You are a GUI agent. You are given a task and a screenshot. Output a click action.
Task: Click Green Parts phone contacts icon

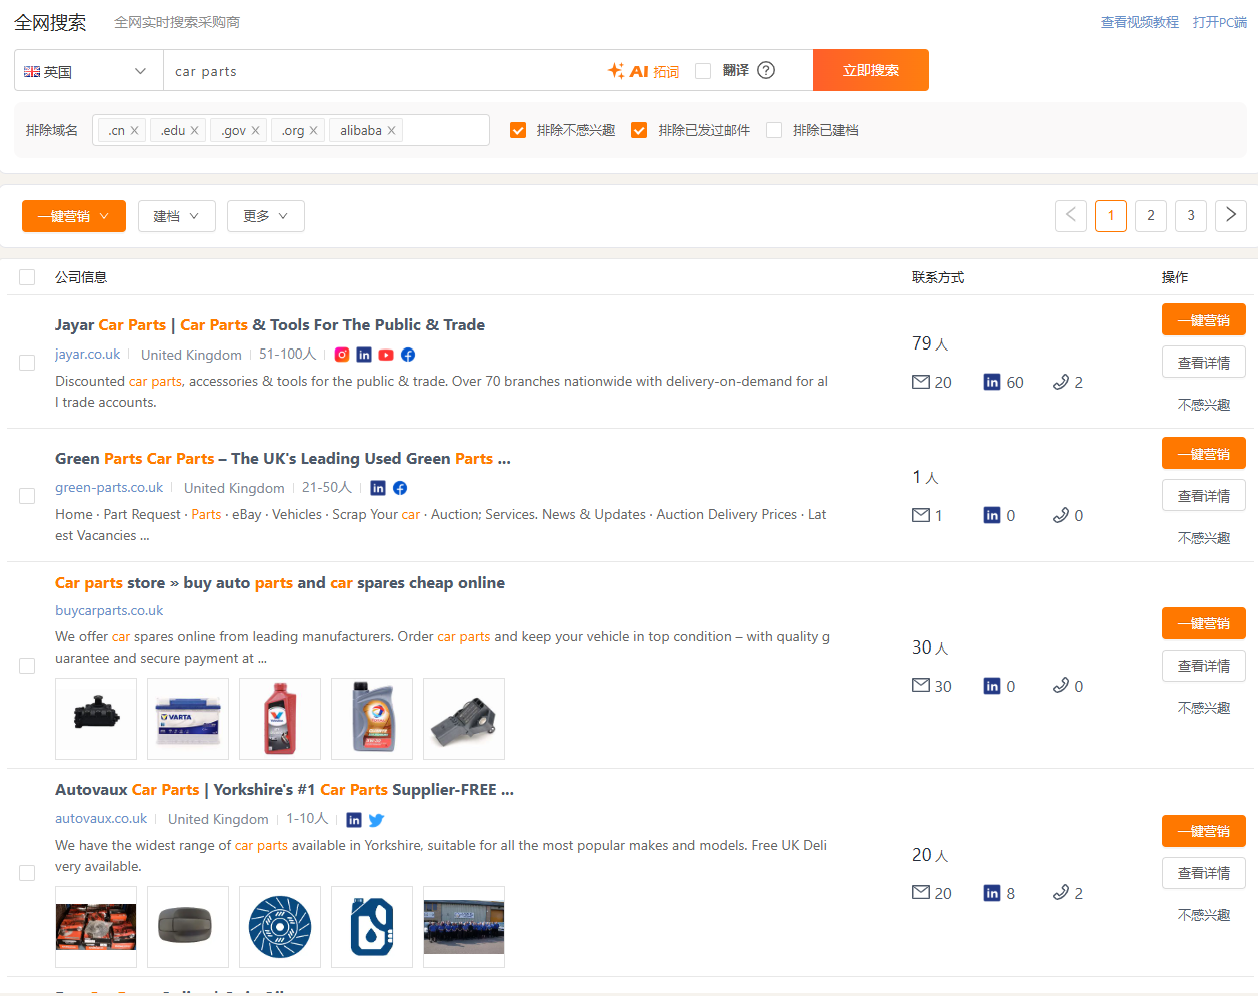[x=1061, y=515]
